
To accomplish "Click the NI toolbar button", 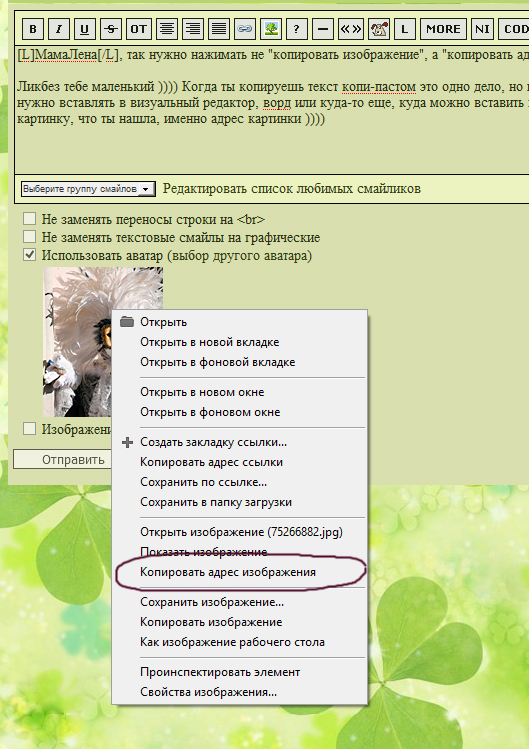I will point(482,29).
